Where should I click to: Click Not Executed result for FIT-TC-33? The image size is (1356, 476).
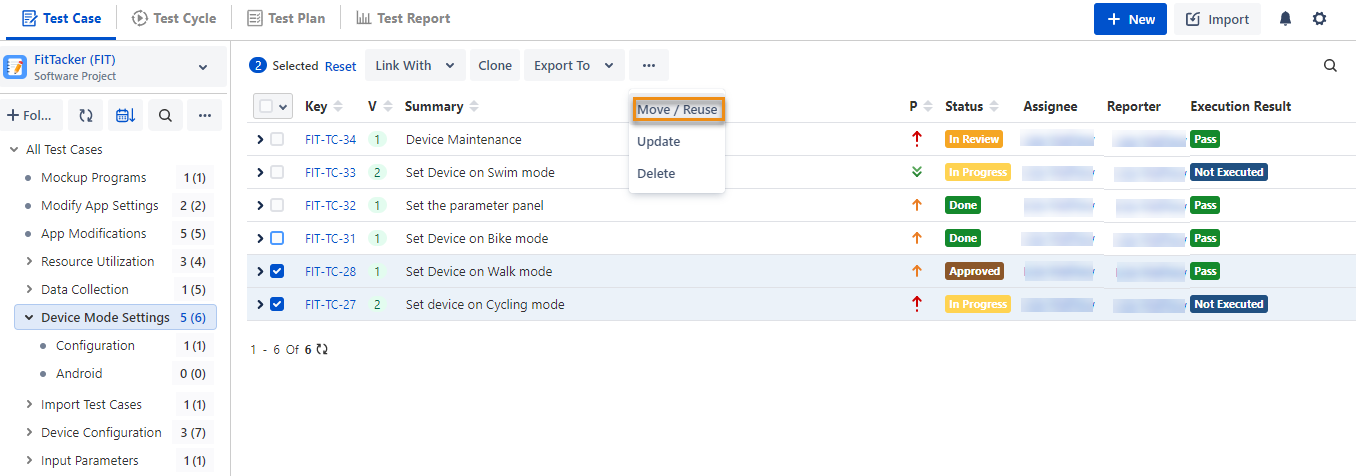tap(1229, 172)
